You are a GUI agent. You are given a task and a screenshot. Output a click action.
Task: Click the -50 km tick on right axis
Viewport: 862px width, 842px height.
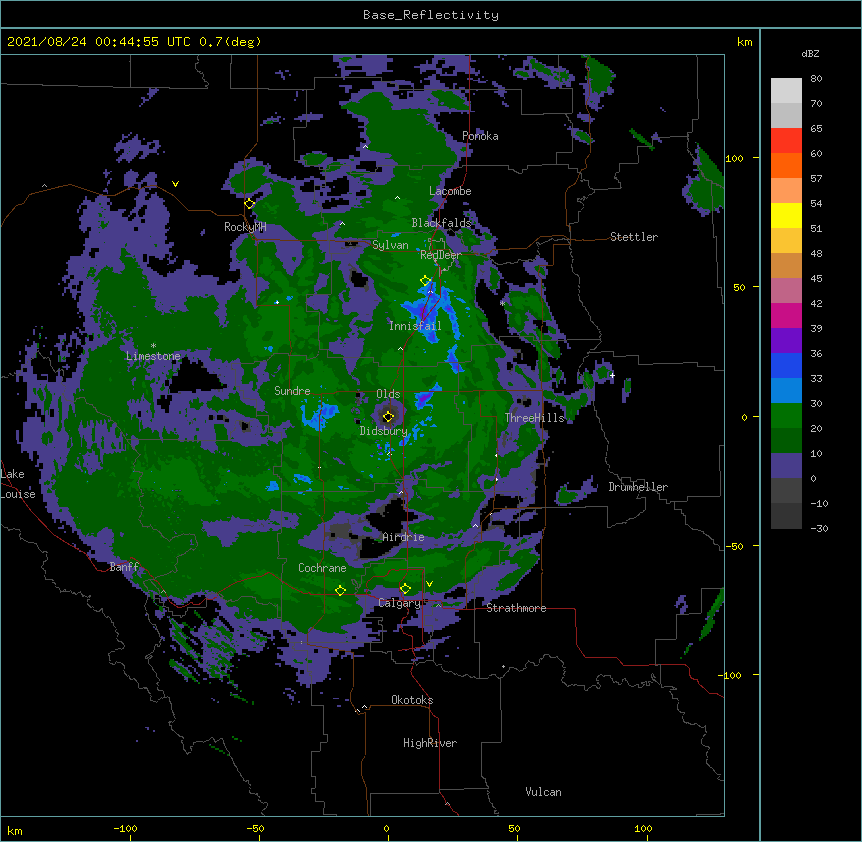pos(734,546)
